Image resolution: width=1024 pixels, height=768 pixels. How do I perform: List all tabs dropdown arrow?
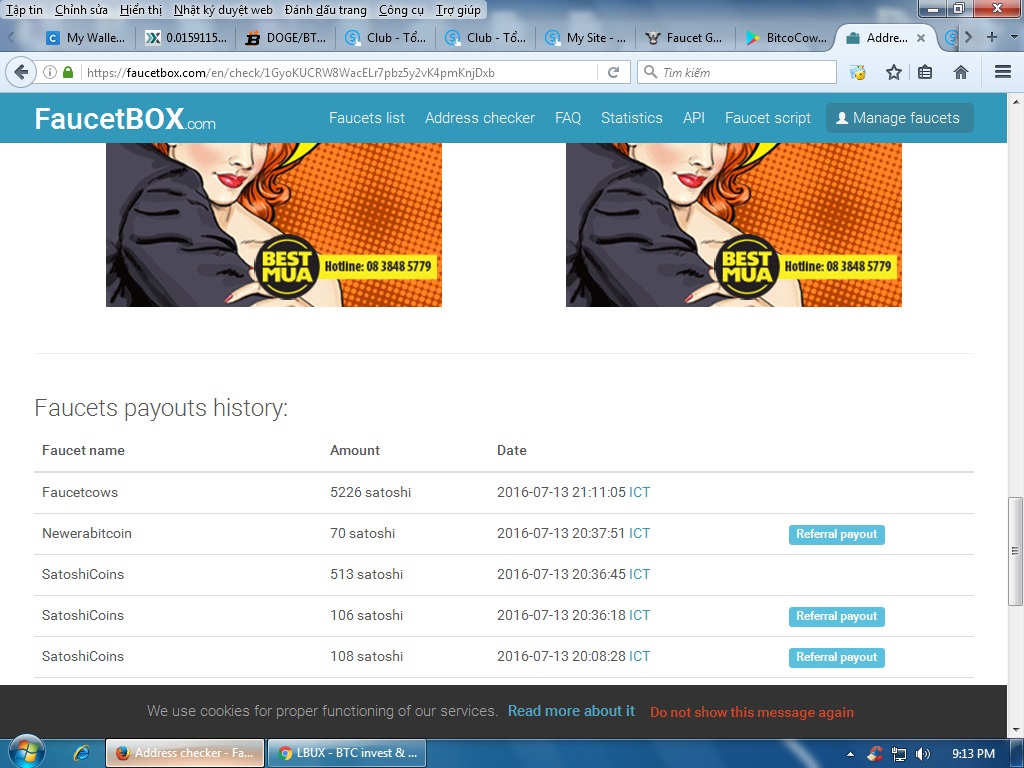click(x=1014, y=37)
